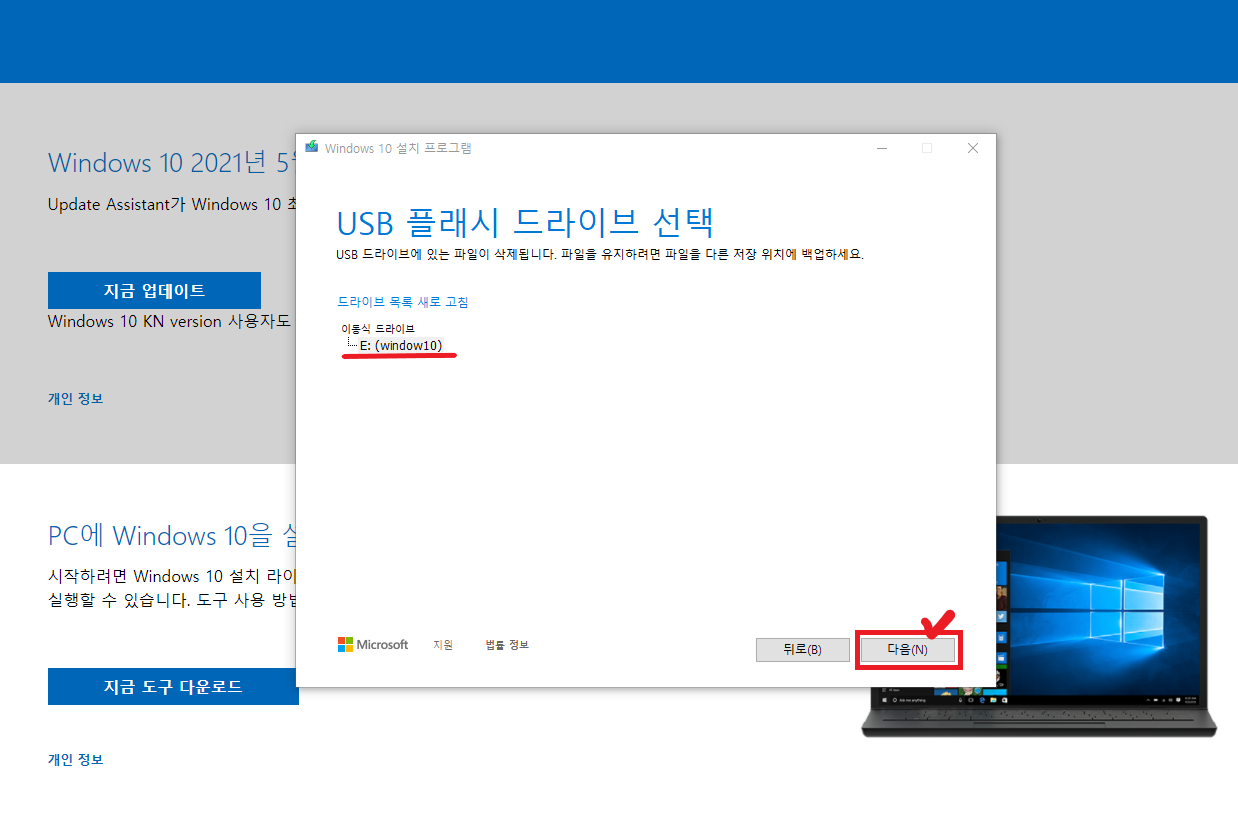Click the 지금 업데이트 button on webpage
This screenshot has width=1238, height=823.
(154, 290)
